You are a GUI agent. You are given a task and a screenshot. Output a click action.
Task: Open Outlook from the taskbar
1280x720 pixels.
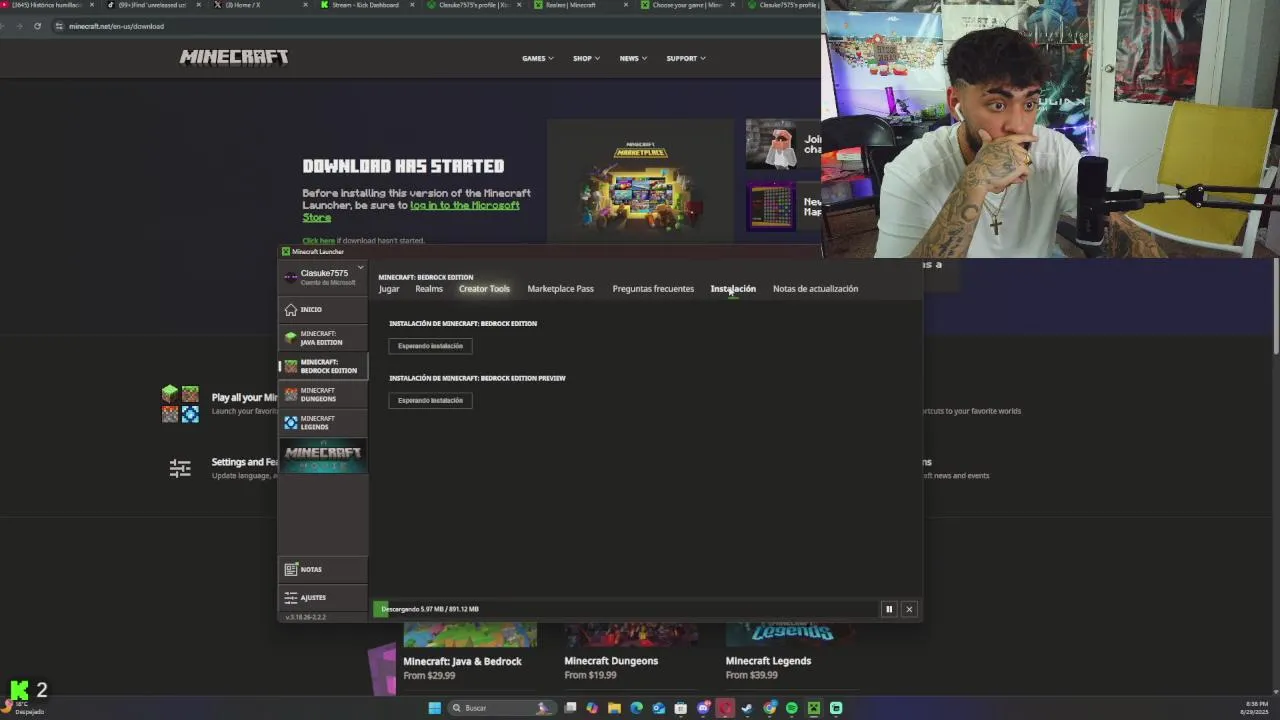pos(658,708)
